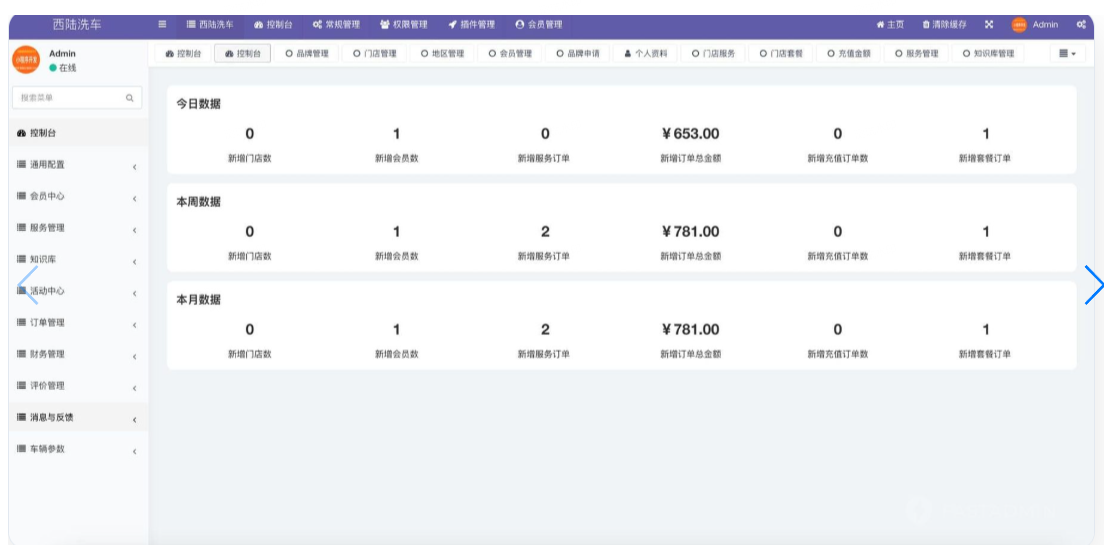Screen dimensions: 1104x545
Task: Switch to the 个人资料 tab
Action: click(x=645, y=54)
